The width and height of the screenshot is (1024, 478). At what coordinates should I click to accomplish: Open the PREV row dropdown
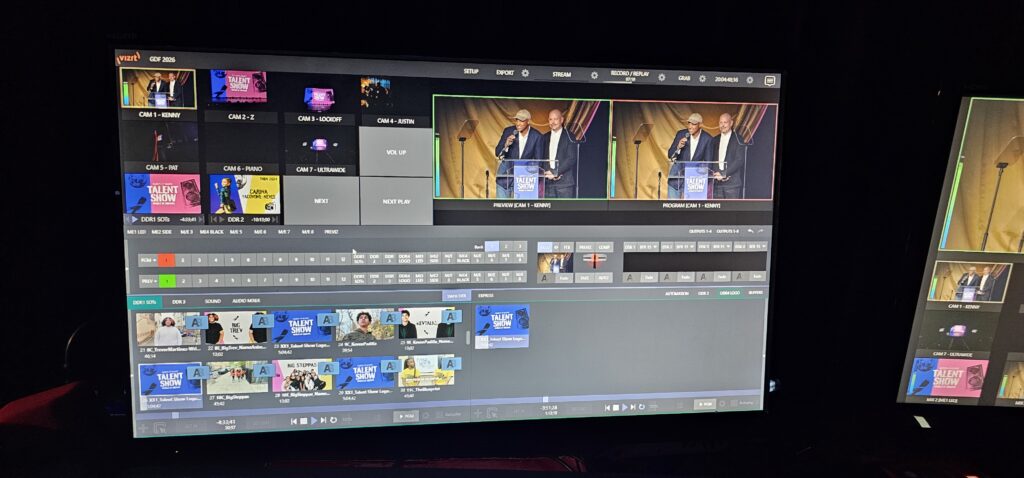(x=149, y=281)
